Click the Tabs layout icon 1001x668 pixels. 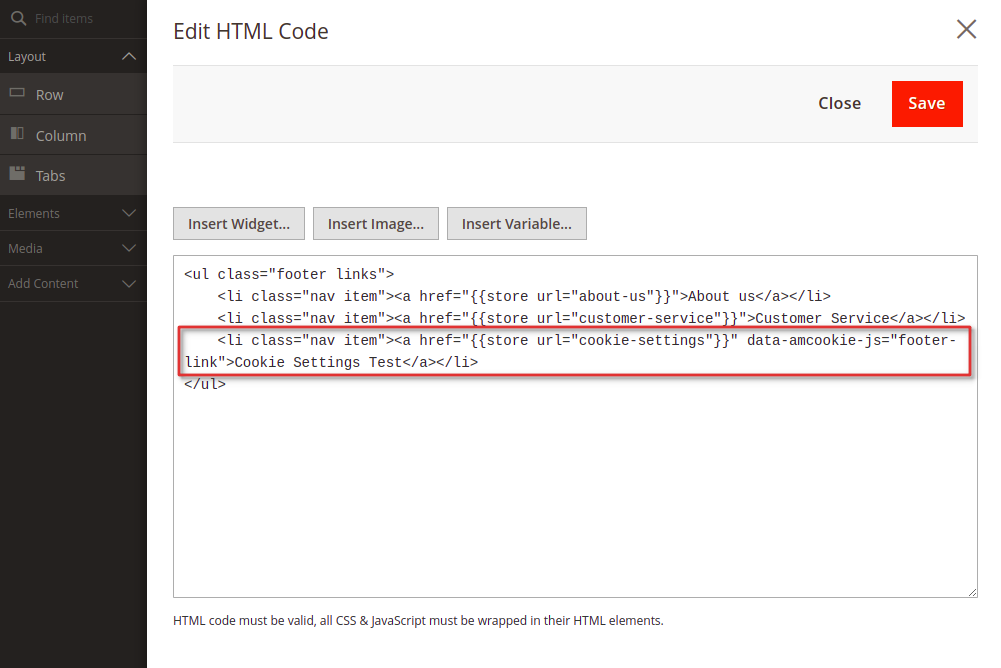pyautogui.click(x=17, y=173)
